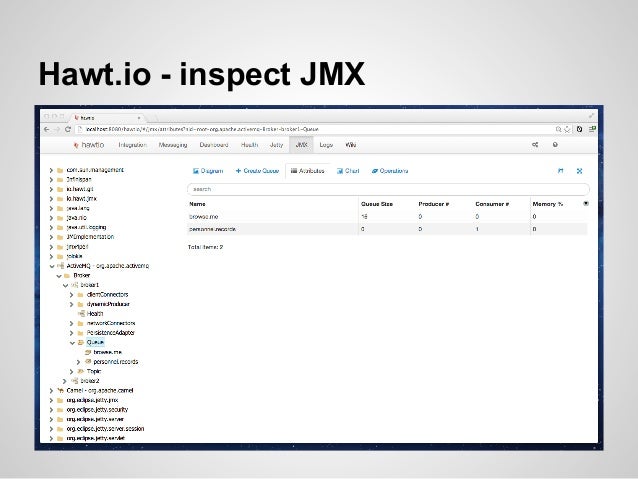The width and height of the screenshot is (638, 479).
Task: Expand the clientConnectors tree node
Action: click(72, 295)
